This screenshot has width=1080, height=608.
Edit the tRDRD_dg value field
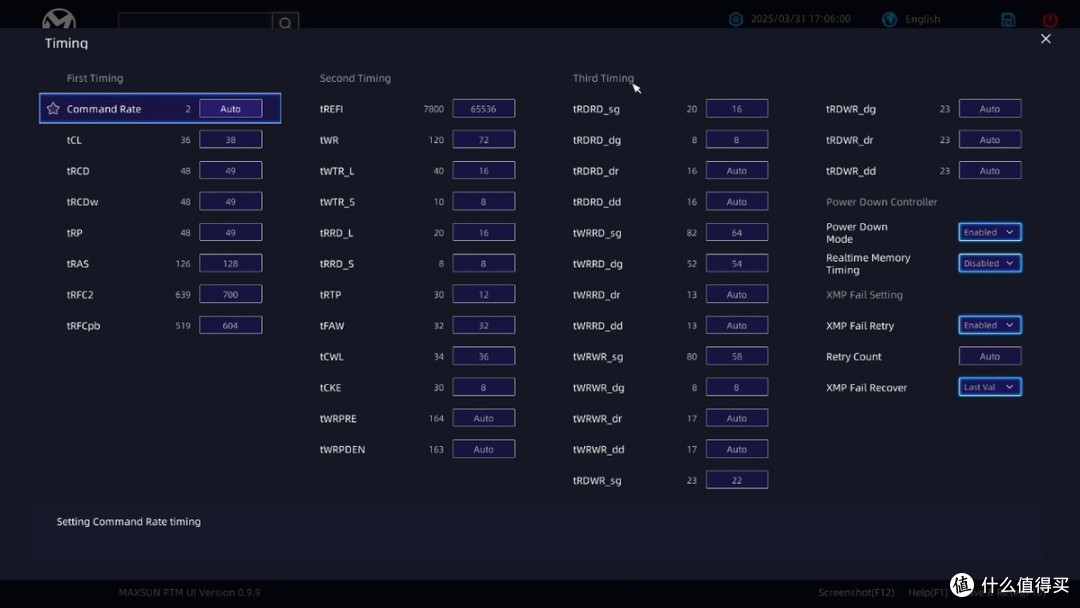coord(737,140)
